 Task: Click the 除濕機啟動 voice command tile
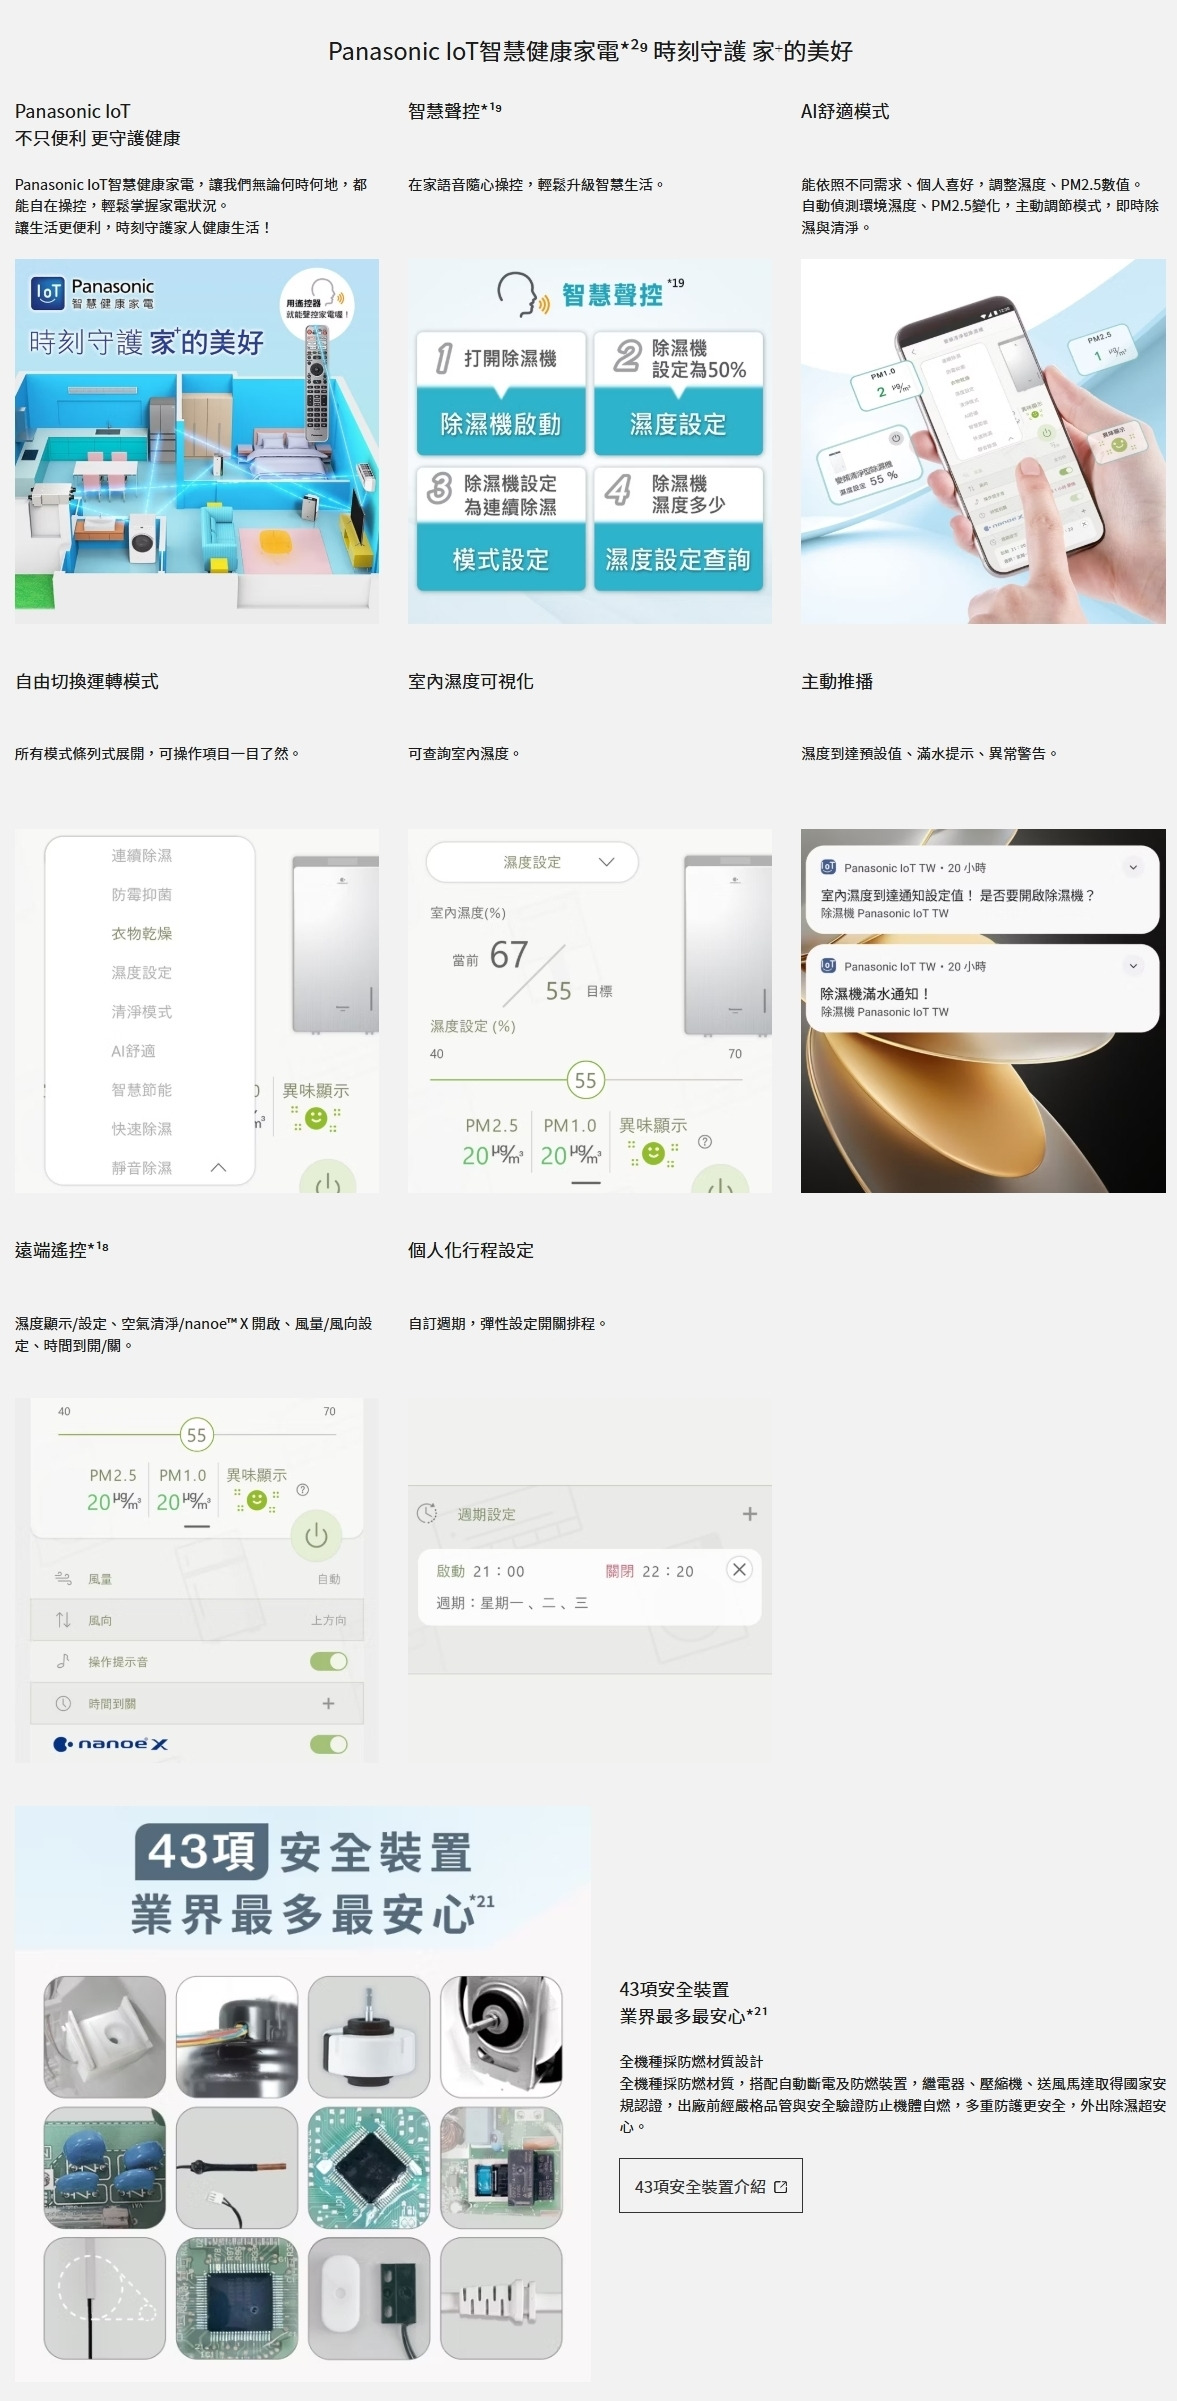pos(501,424)
